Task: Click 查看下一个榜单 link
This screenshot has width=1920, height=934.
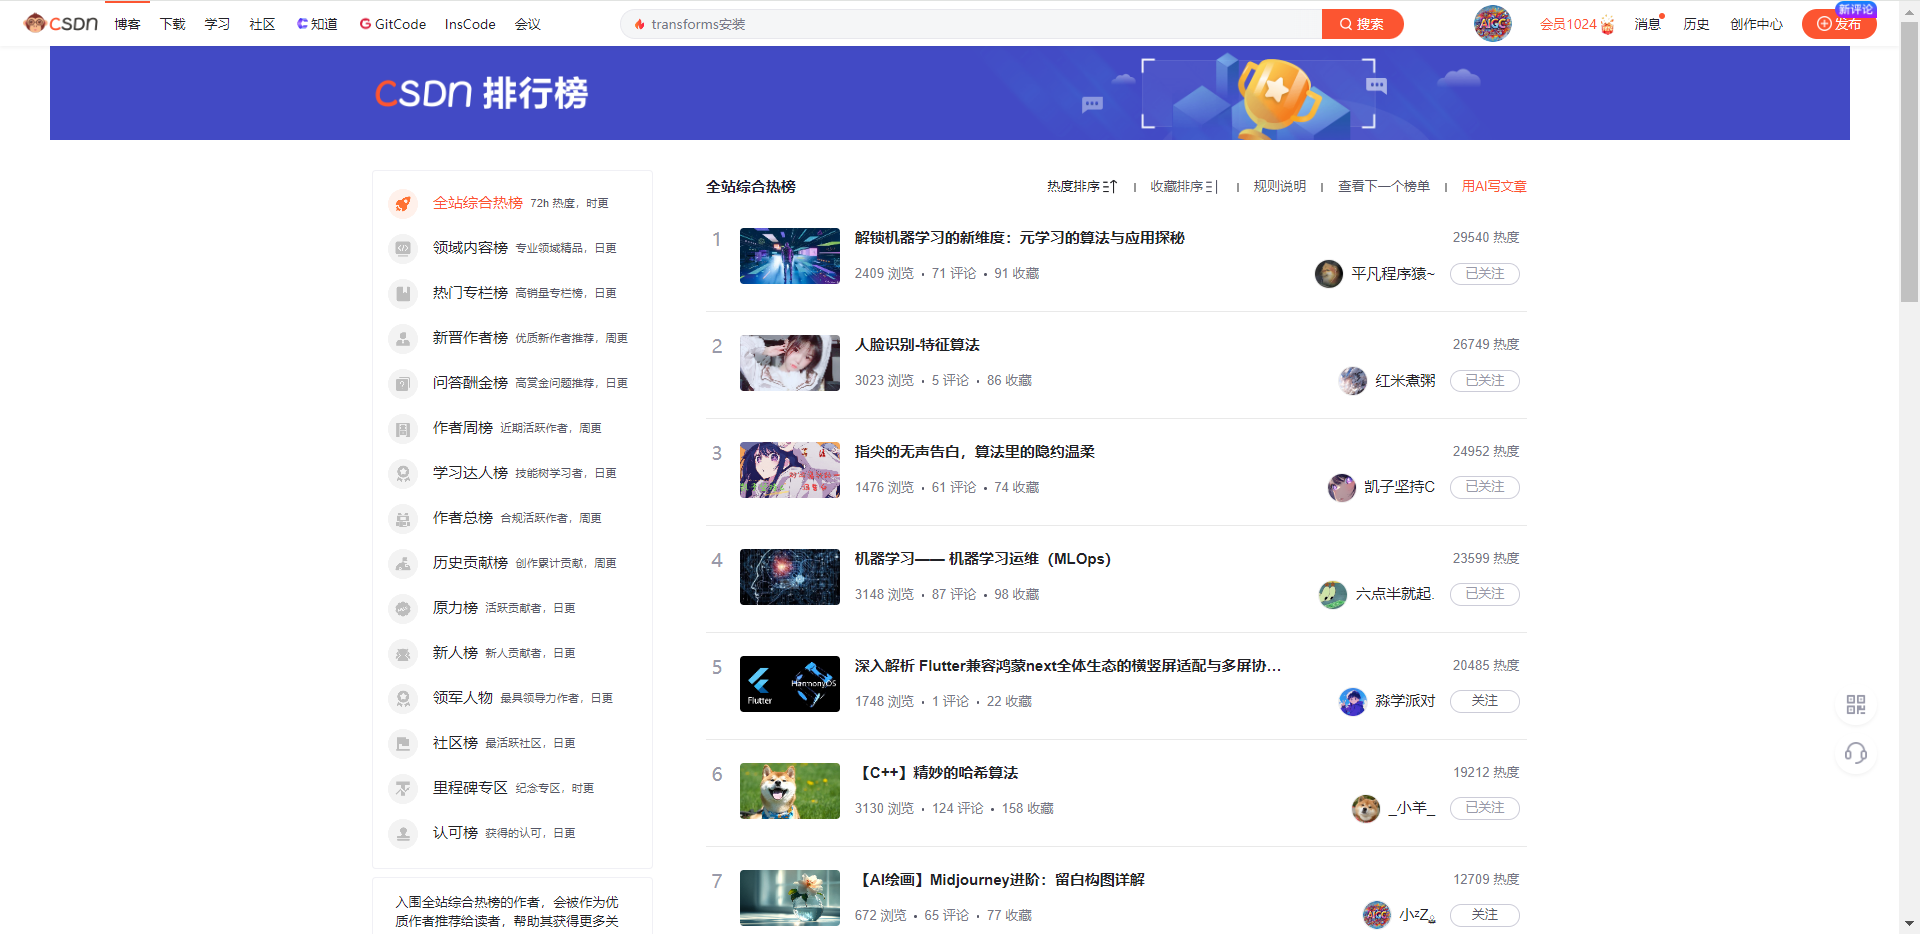Action: point(1384,186)
